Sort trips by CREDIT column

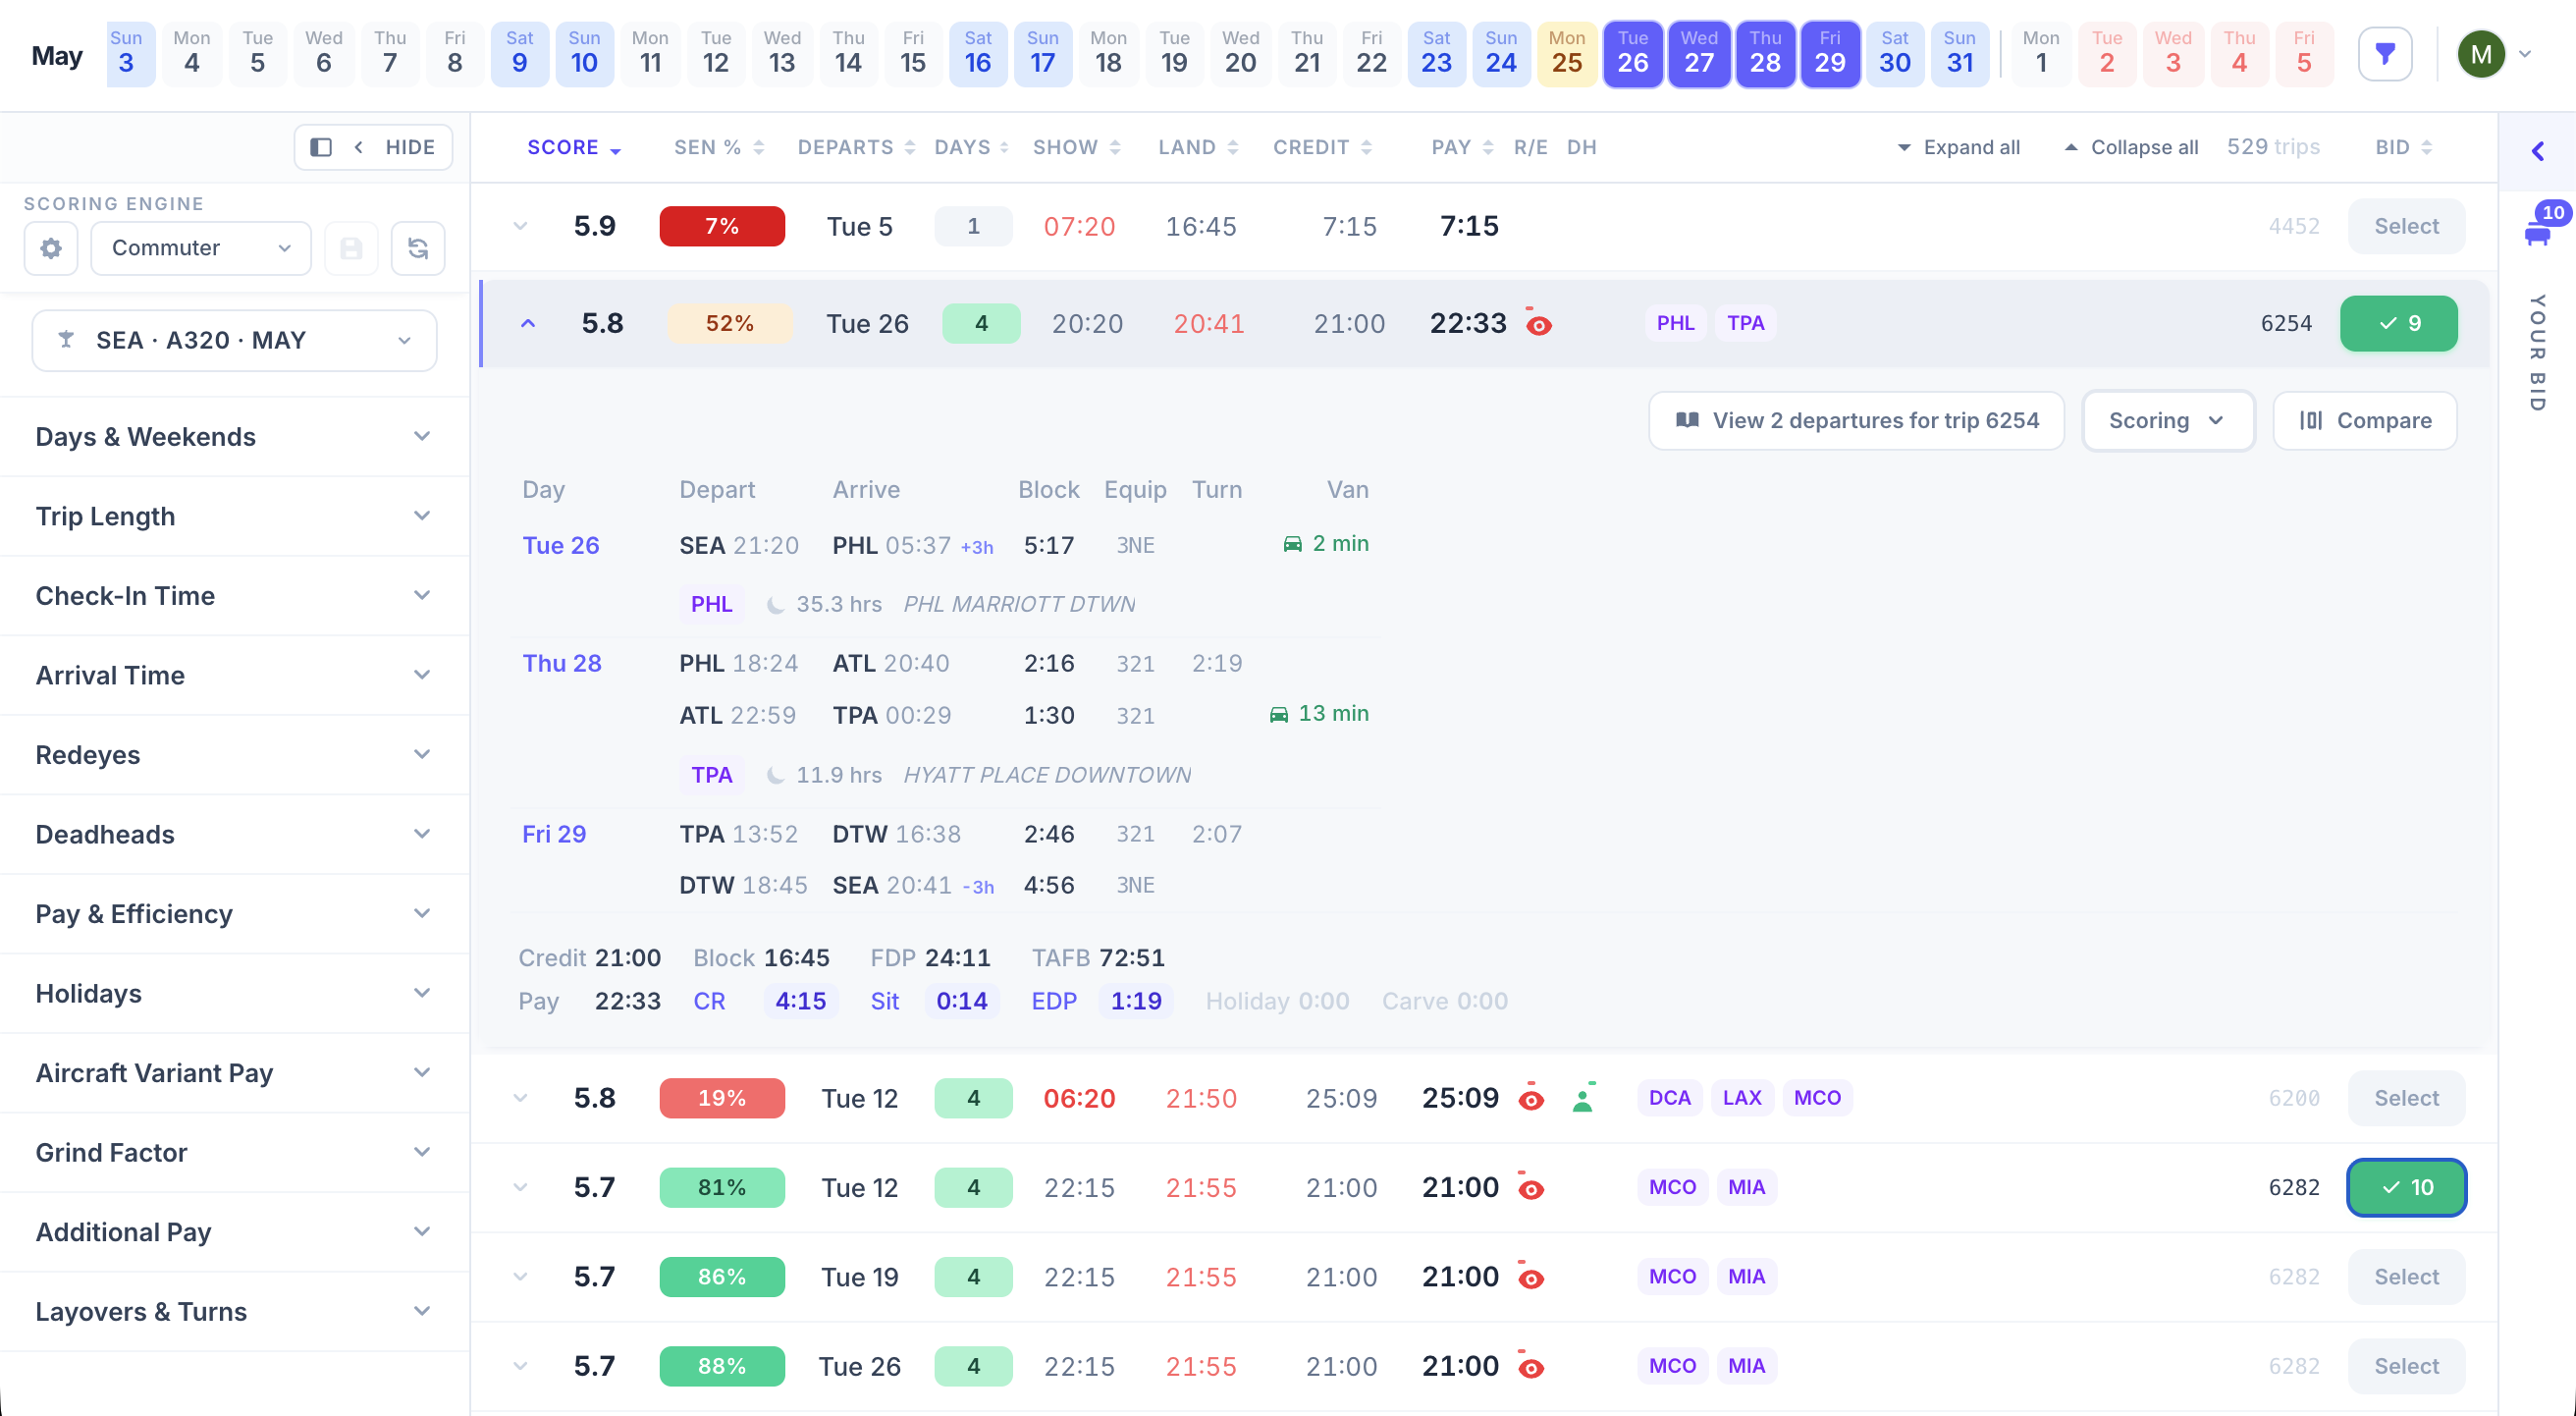tap(1322, 148)
